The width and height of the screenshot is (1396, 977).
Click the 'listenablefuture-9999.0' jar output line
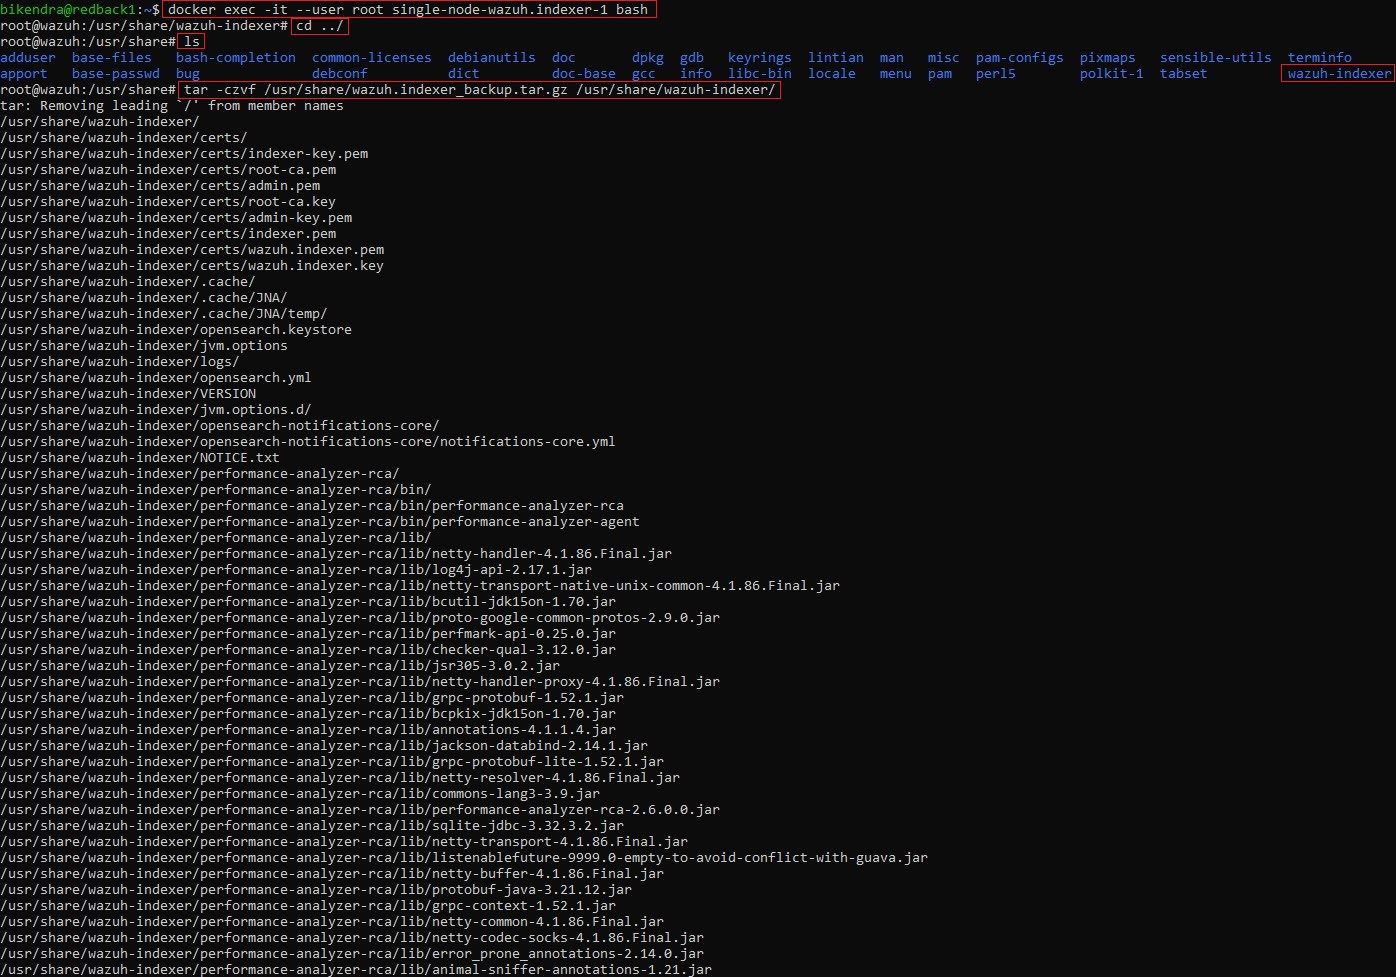coord(464,857)
